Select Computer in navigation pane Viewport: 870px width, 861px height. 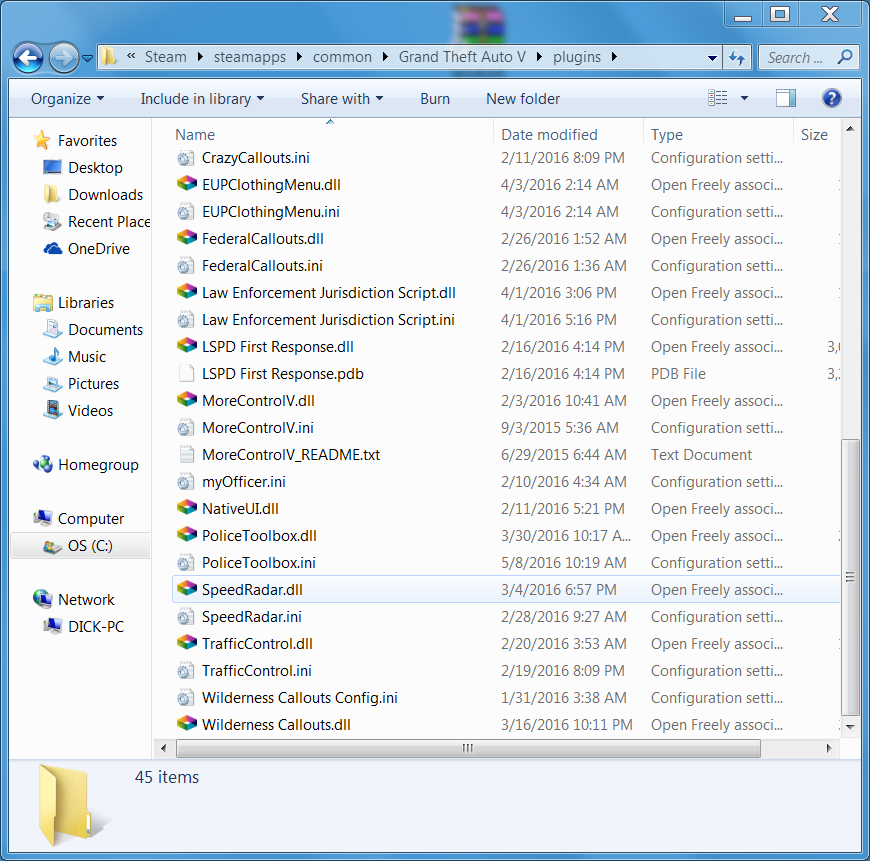coord(78,518)
